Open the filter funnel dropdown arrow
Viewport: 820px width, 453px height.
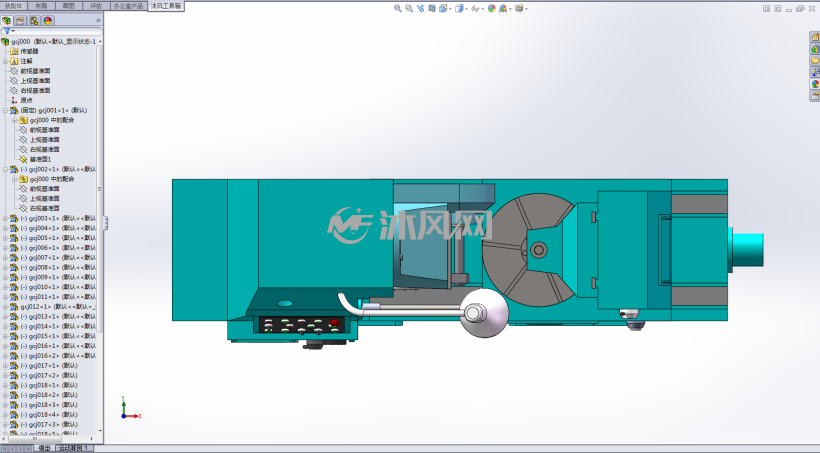tap(13, 31)
